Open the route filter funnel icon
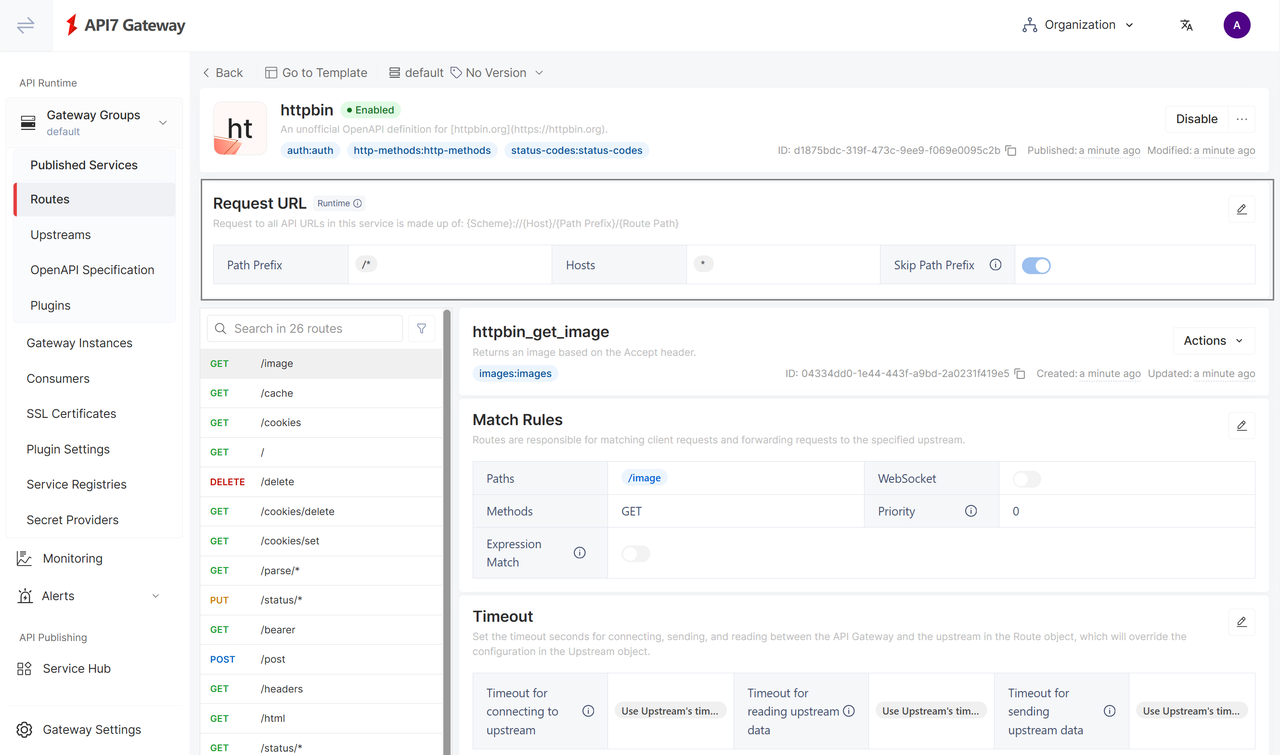 tap(422, 328)
